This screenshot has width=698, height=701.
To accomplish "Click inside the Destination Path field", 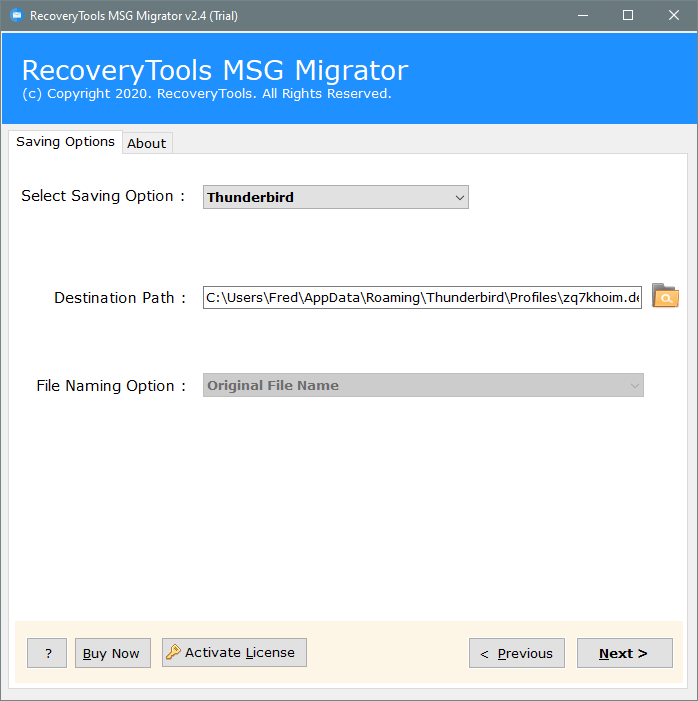I will [422, 298].
